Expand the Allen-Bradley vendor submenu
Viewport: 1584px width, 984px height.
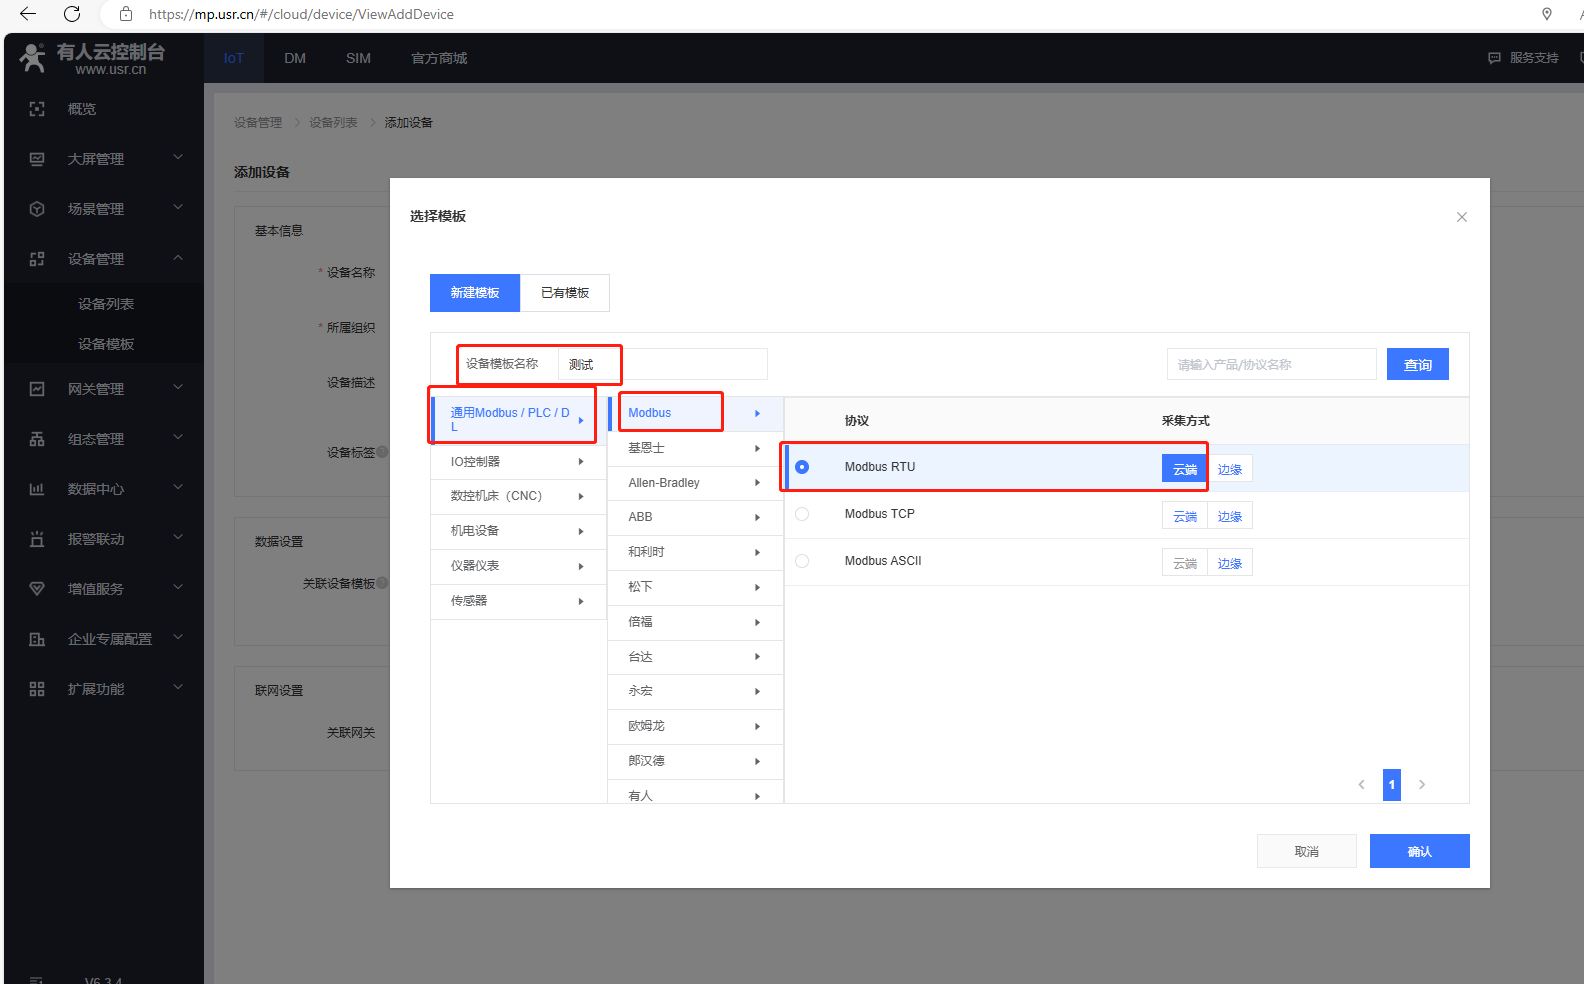[757, 483]
